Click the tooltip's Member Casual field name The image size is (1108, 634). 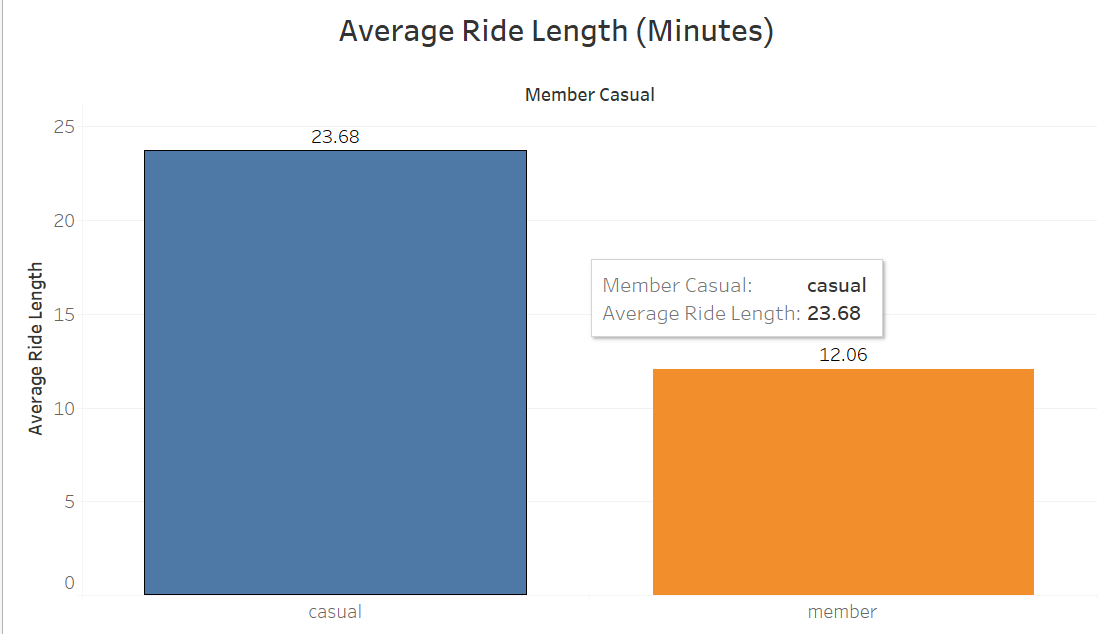tap(677, 286)
